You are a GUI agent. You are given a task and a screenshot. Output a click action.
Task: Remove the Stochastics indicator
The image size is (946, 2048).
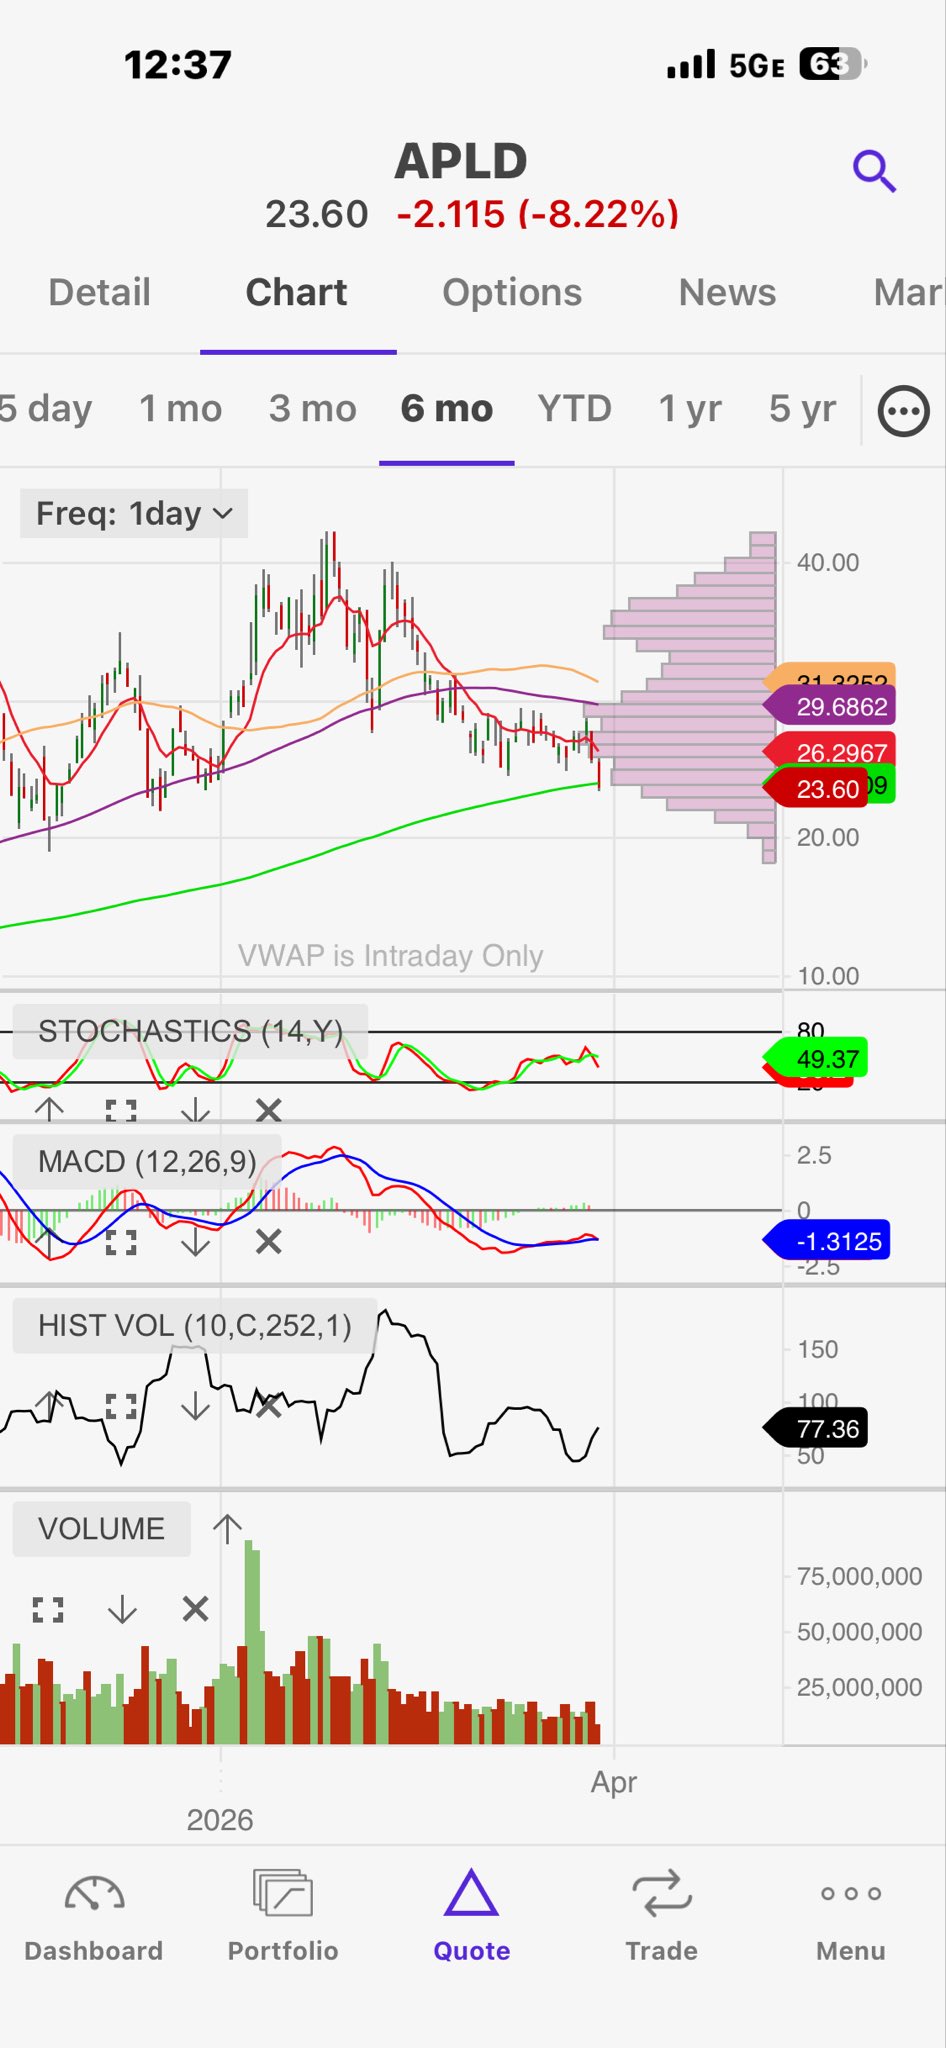(x=268, y=1110)
